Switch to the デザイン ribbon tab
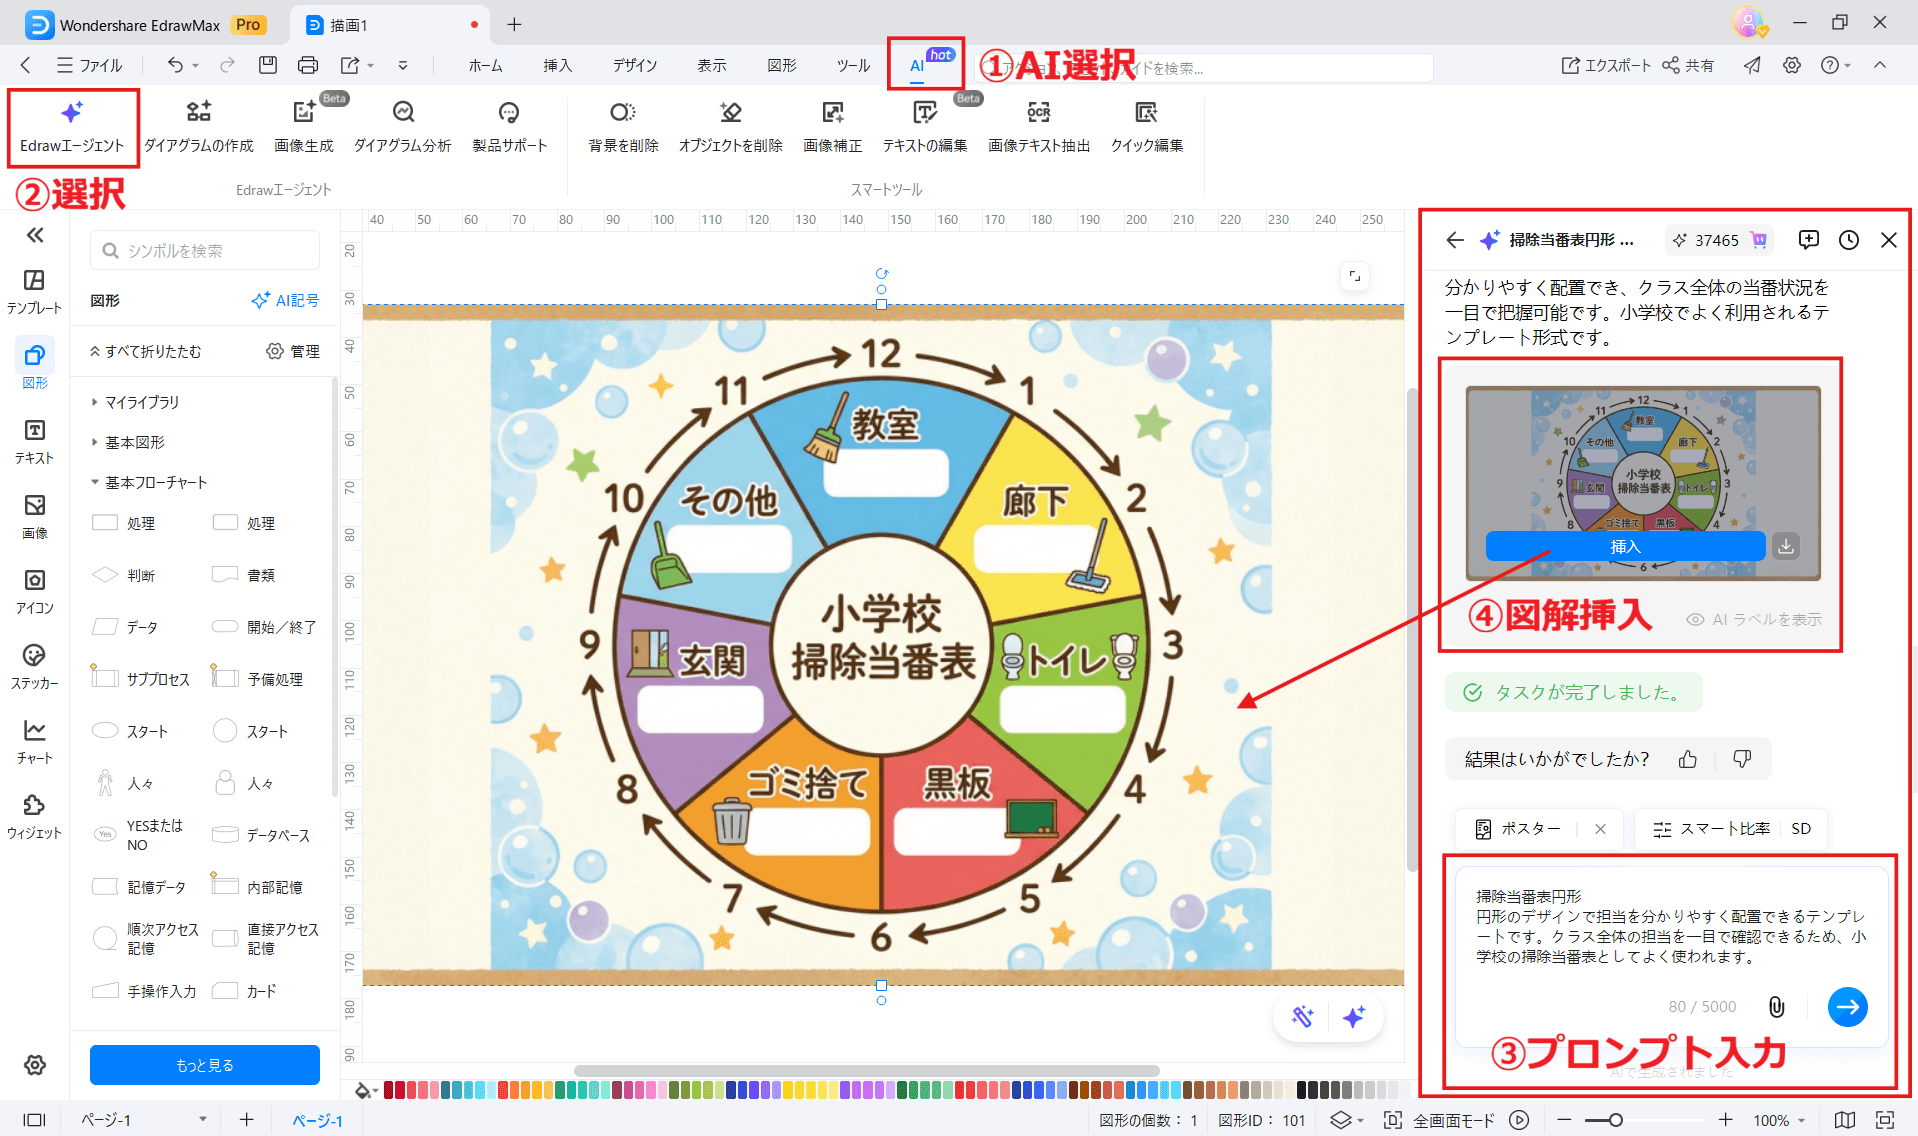The image size is (1918, 1136). [x=634, y=65]
